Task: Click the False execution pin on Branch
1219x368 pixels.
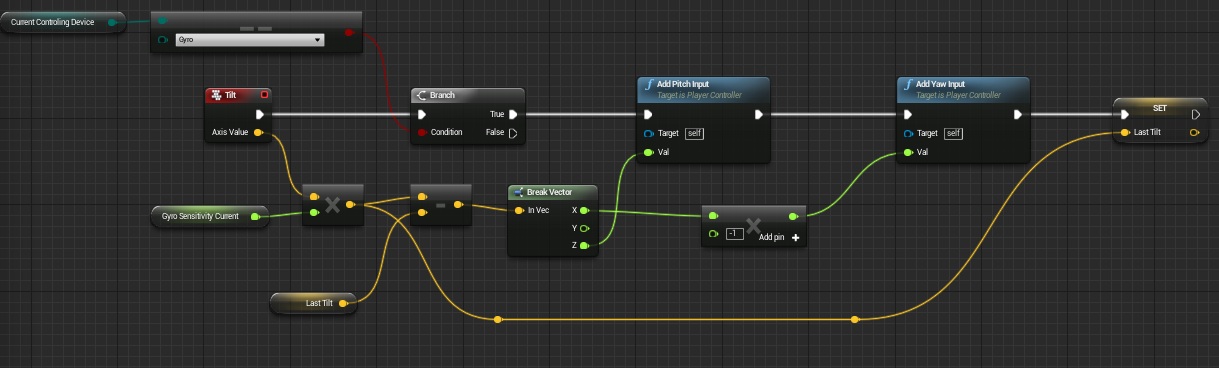Action: coord(513,133)
